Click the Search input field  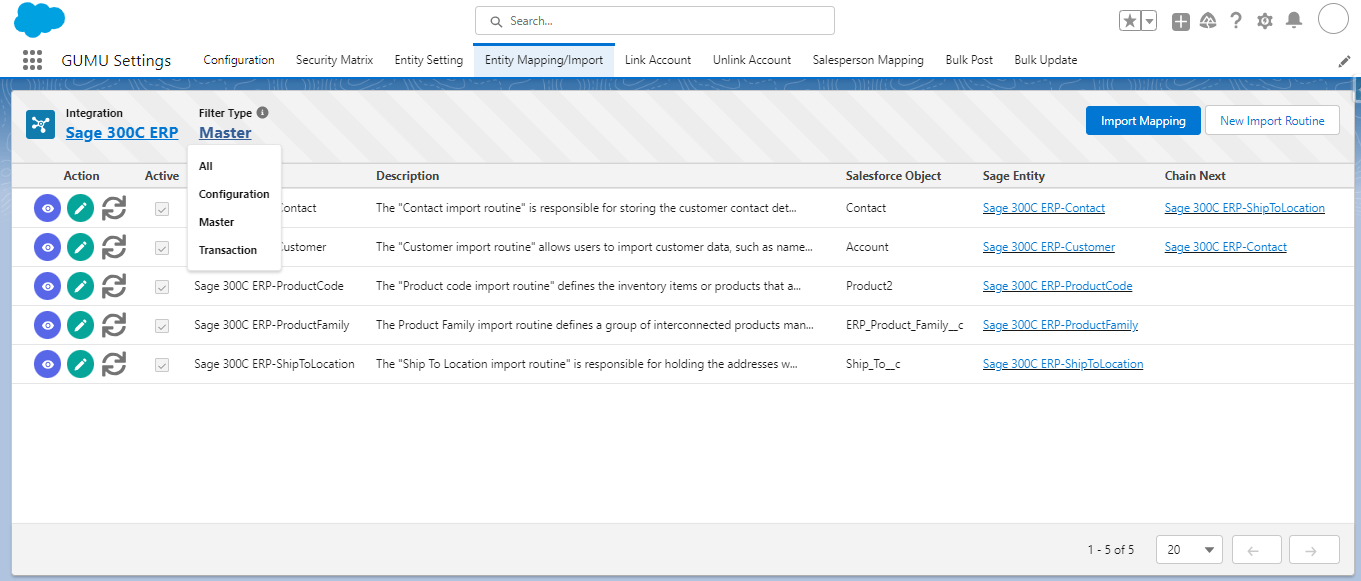point(655,21)
